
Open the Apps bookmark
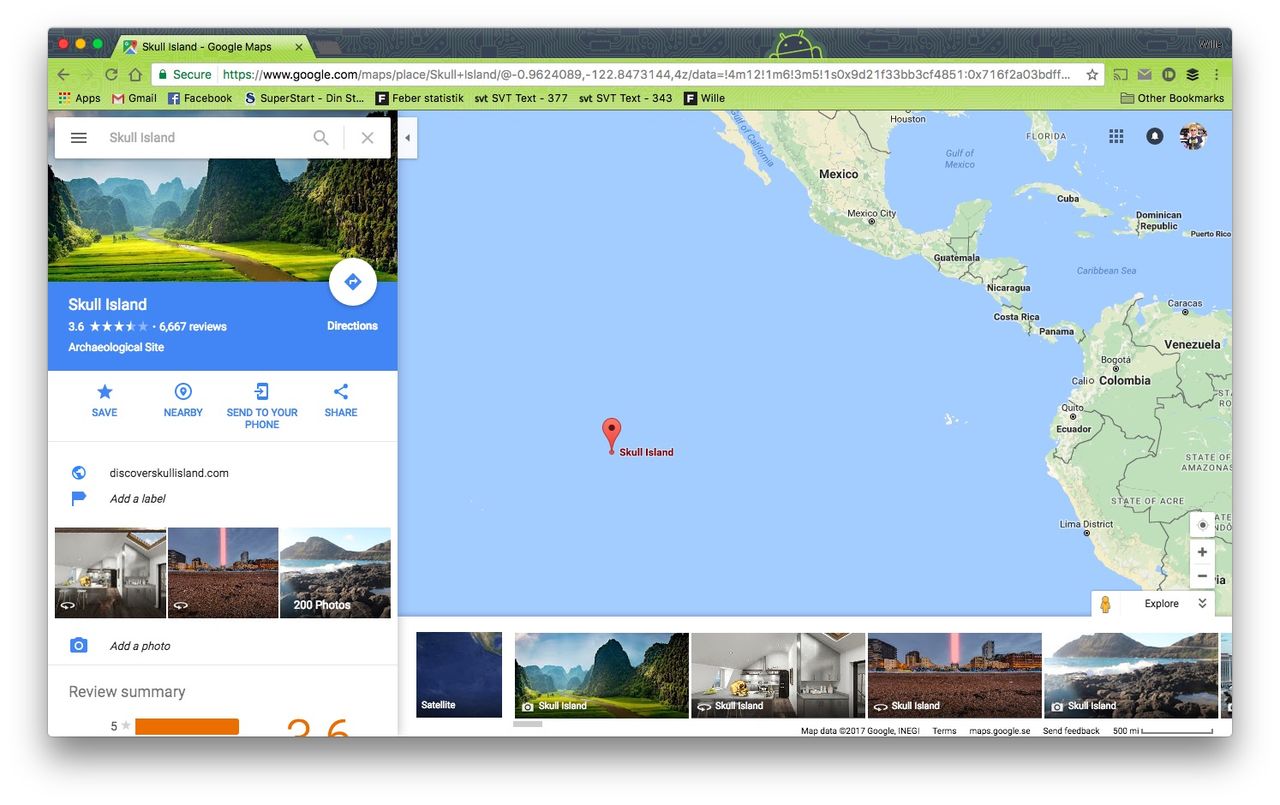(x=80, y=98)
